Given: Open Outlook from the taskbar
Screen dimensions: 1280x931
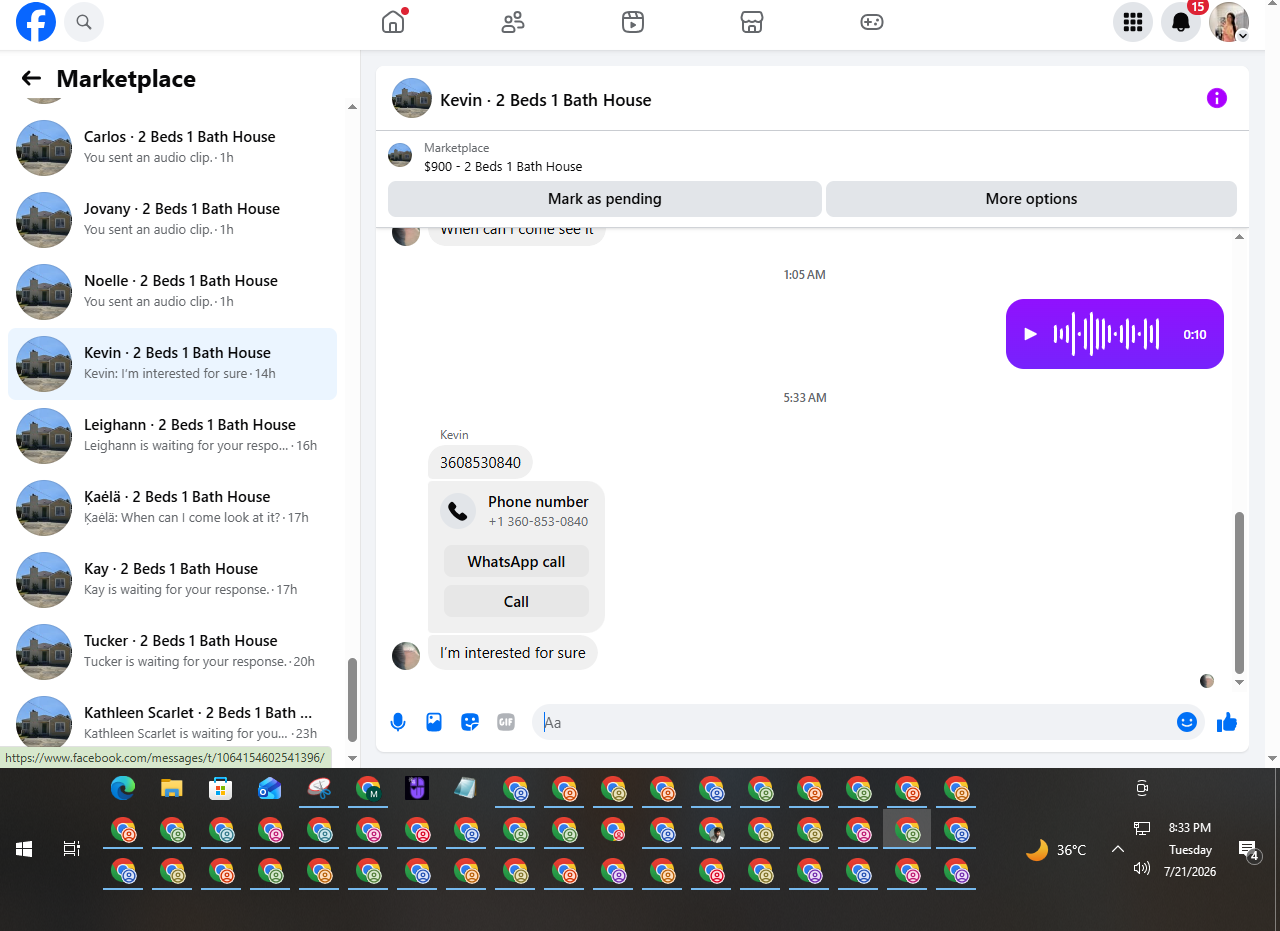Looking at the screenshot, I should point(270,789).
